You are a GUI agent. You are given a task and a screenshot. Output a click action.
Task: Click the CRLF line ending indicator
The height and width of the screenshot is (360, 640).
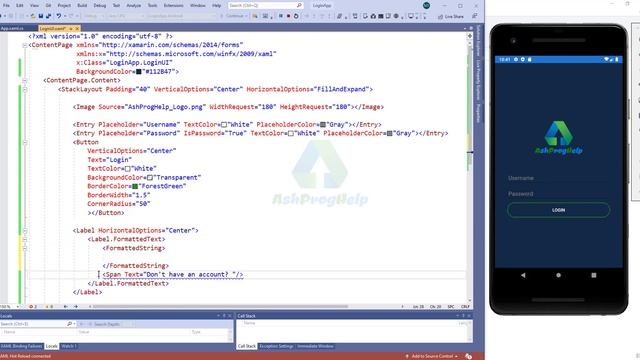[465, 306]
